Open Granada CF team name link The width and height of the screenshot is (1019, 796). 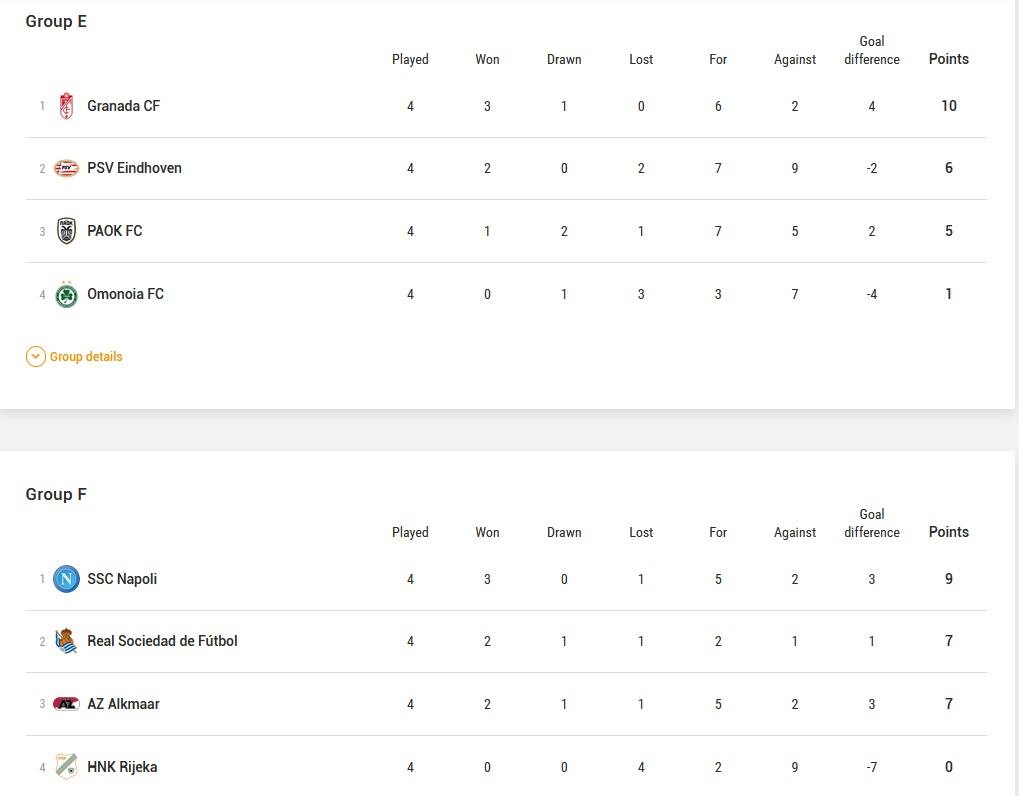click(123, 106)
